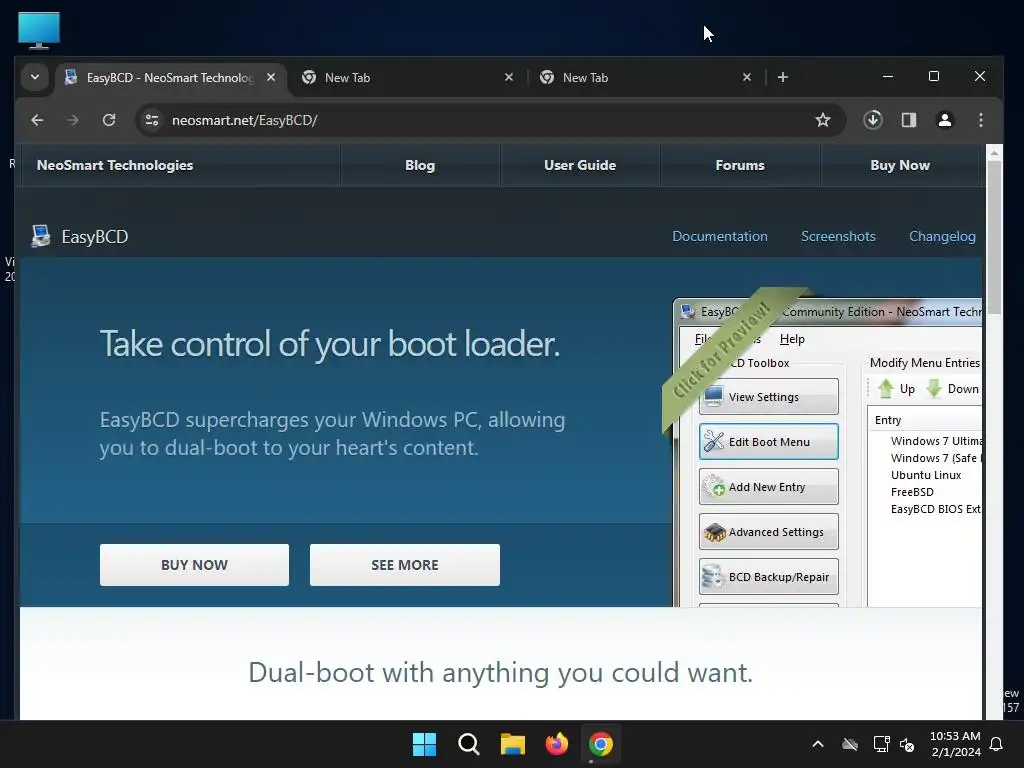Open Chrome downloads icon
1024x768 pixels.
coord(873,120)
